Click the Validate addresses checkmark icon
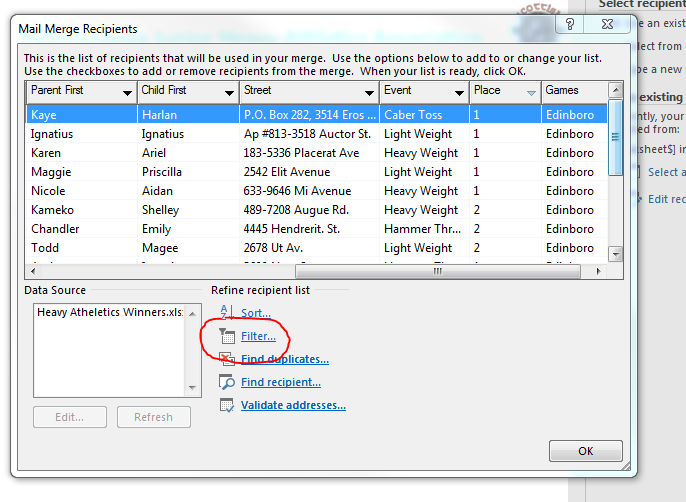The image size is (686, 502). [226, 406]
